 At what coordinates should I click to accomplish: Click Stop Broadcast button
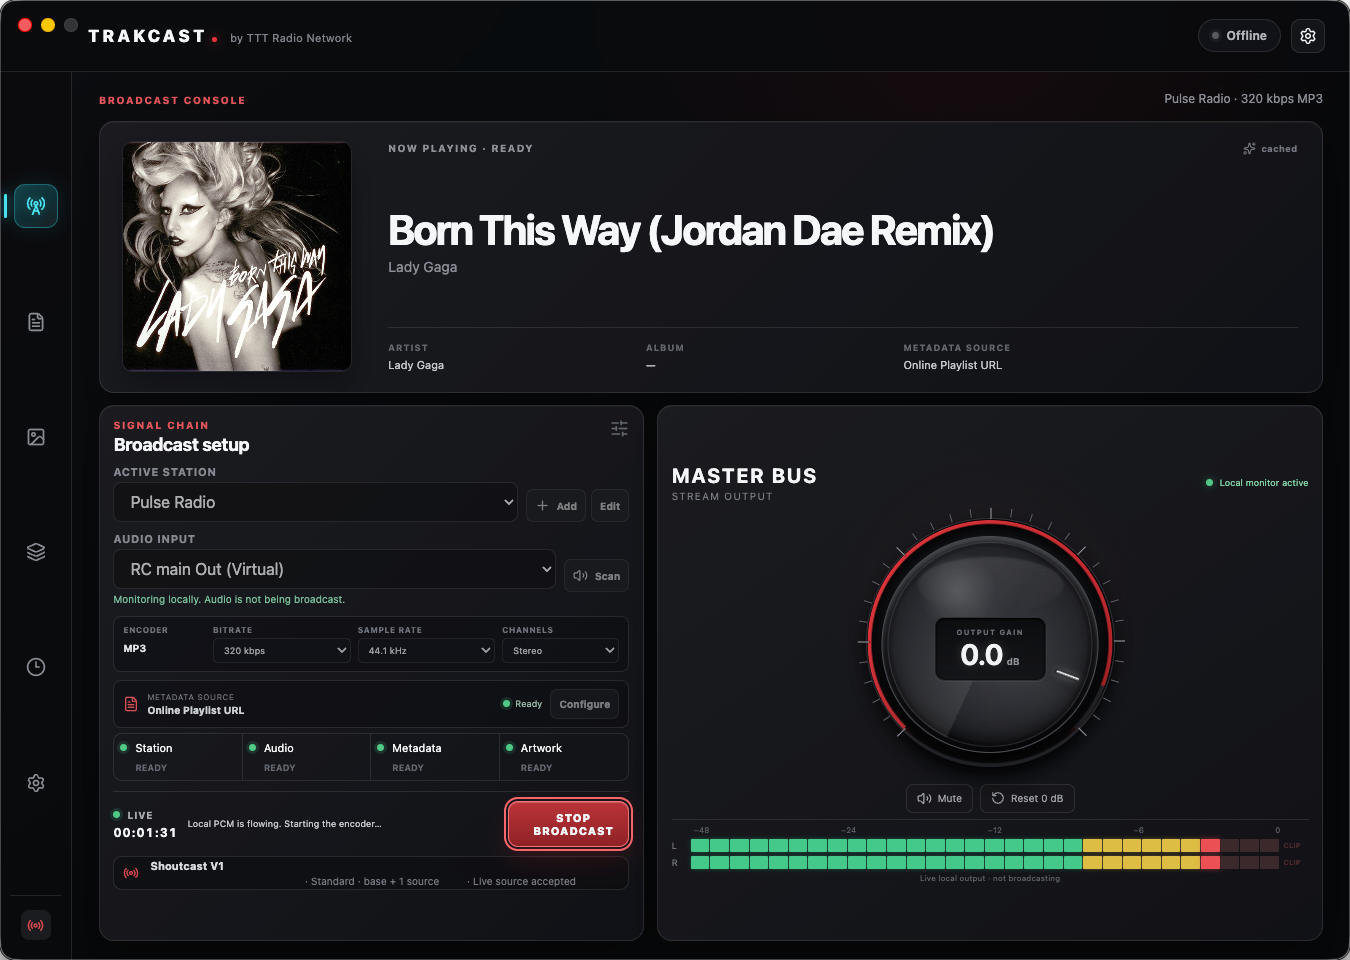[x=568, y=824]
